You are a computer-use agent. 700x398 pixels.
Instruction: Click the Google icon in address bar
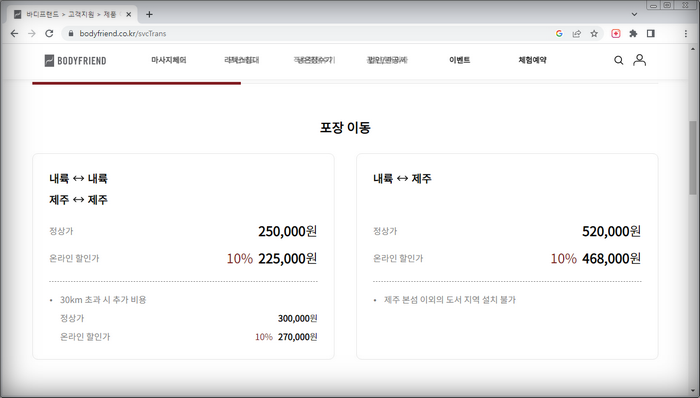point(559,33)
